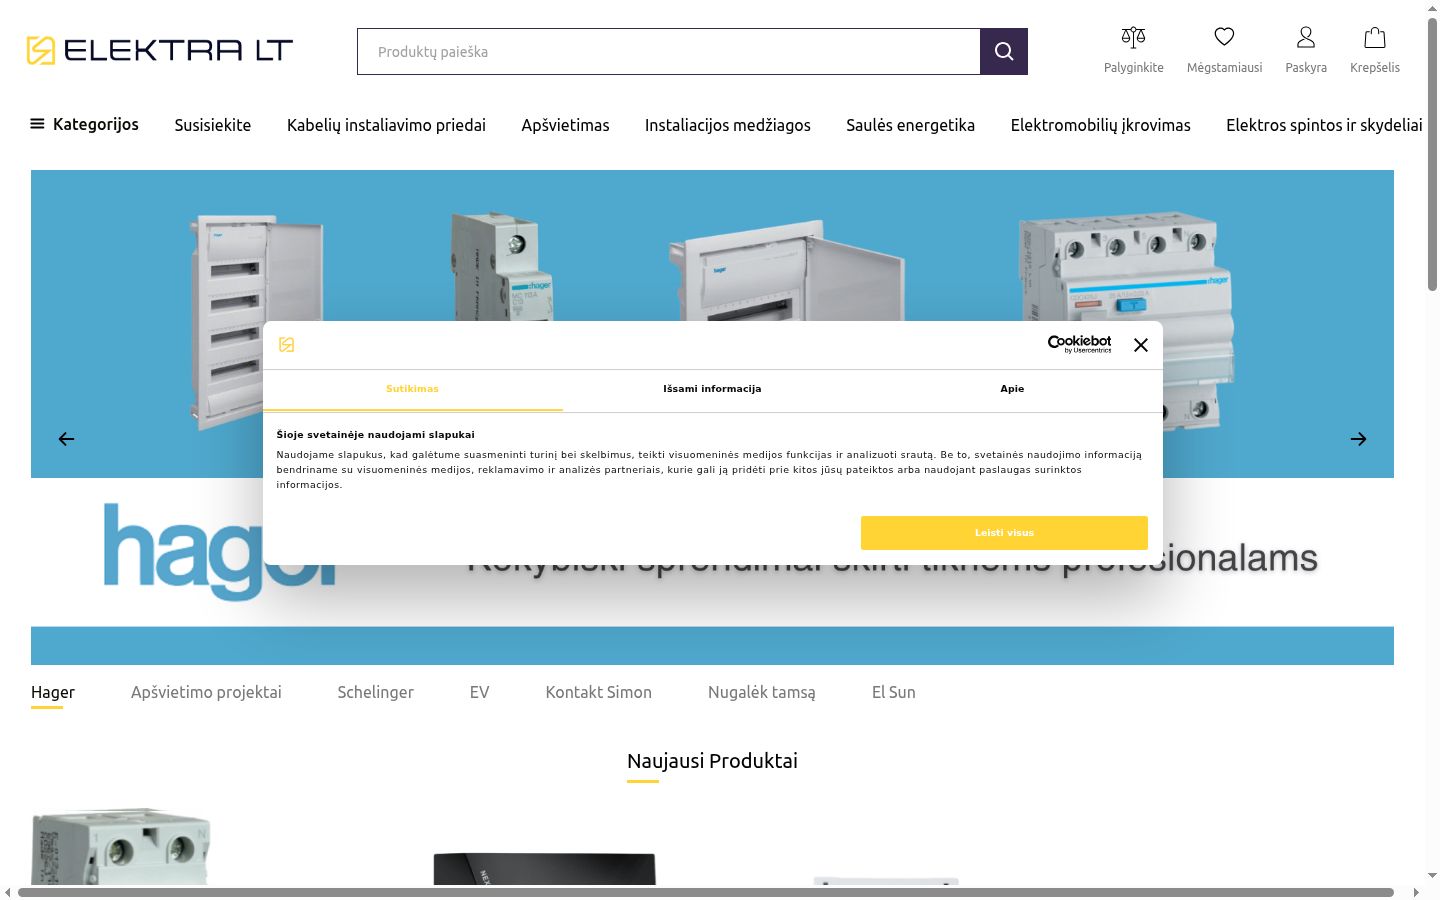Image resolution: width=1440 pixels, height=900 pixels.
Task: Select the EV banner tab
Action: tap(479, 692)
